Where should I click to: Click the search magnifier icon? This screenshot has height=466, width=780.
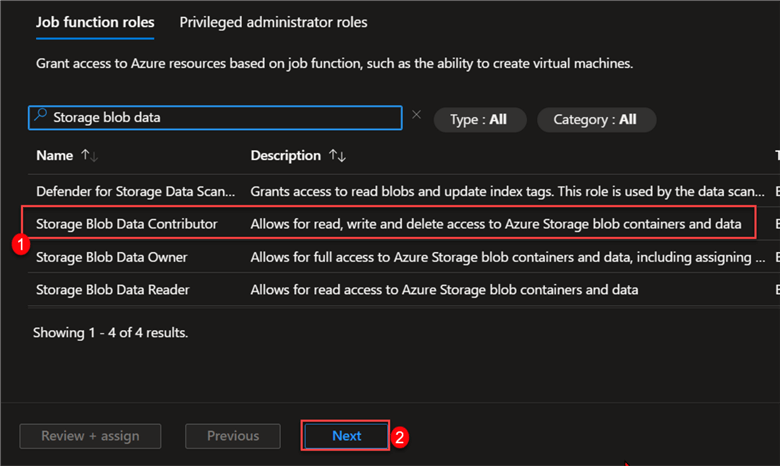pos(41,117)
